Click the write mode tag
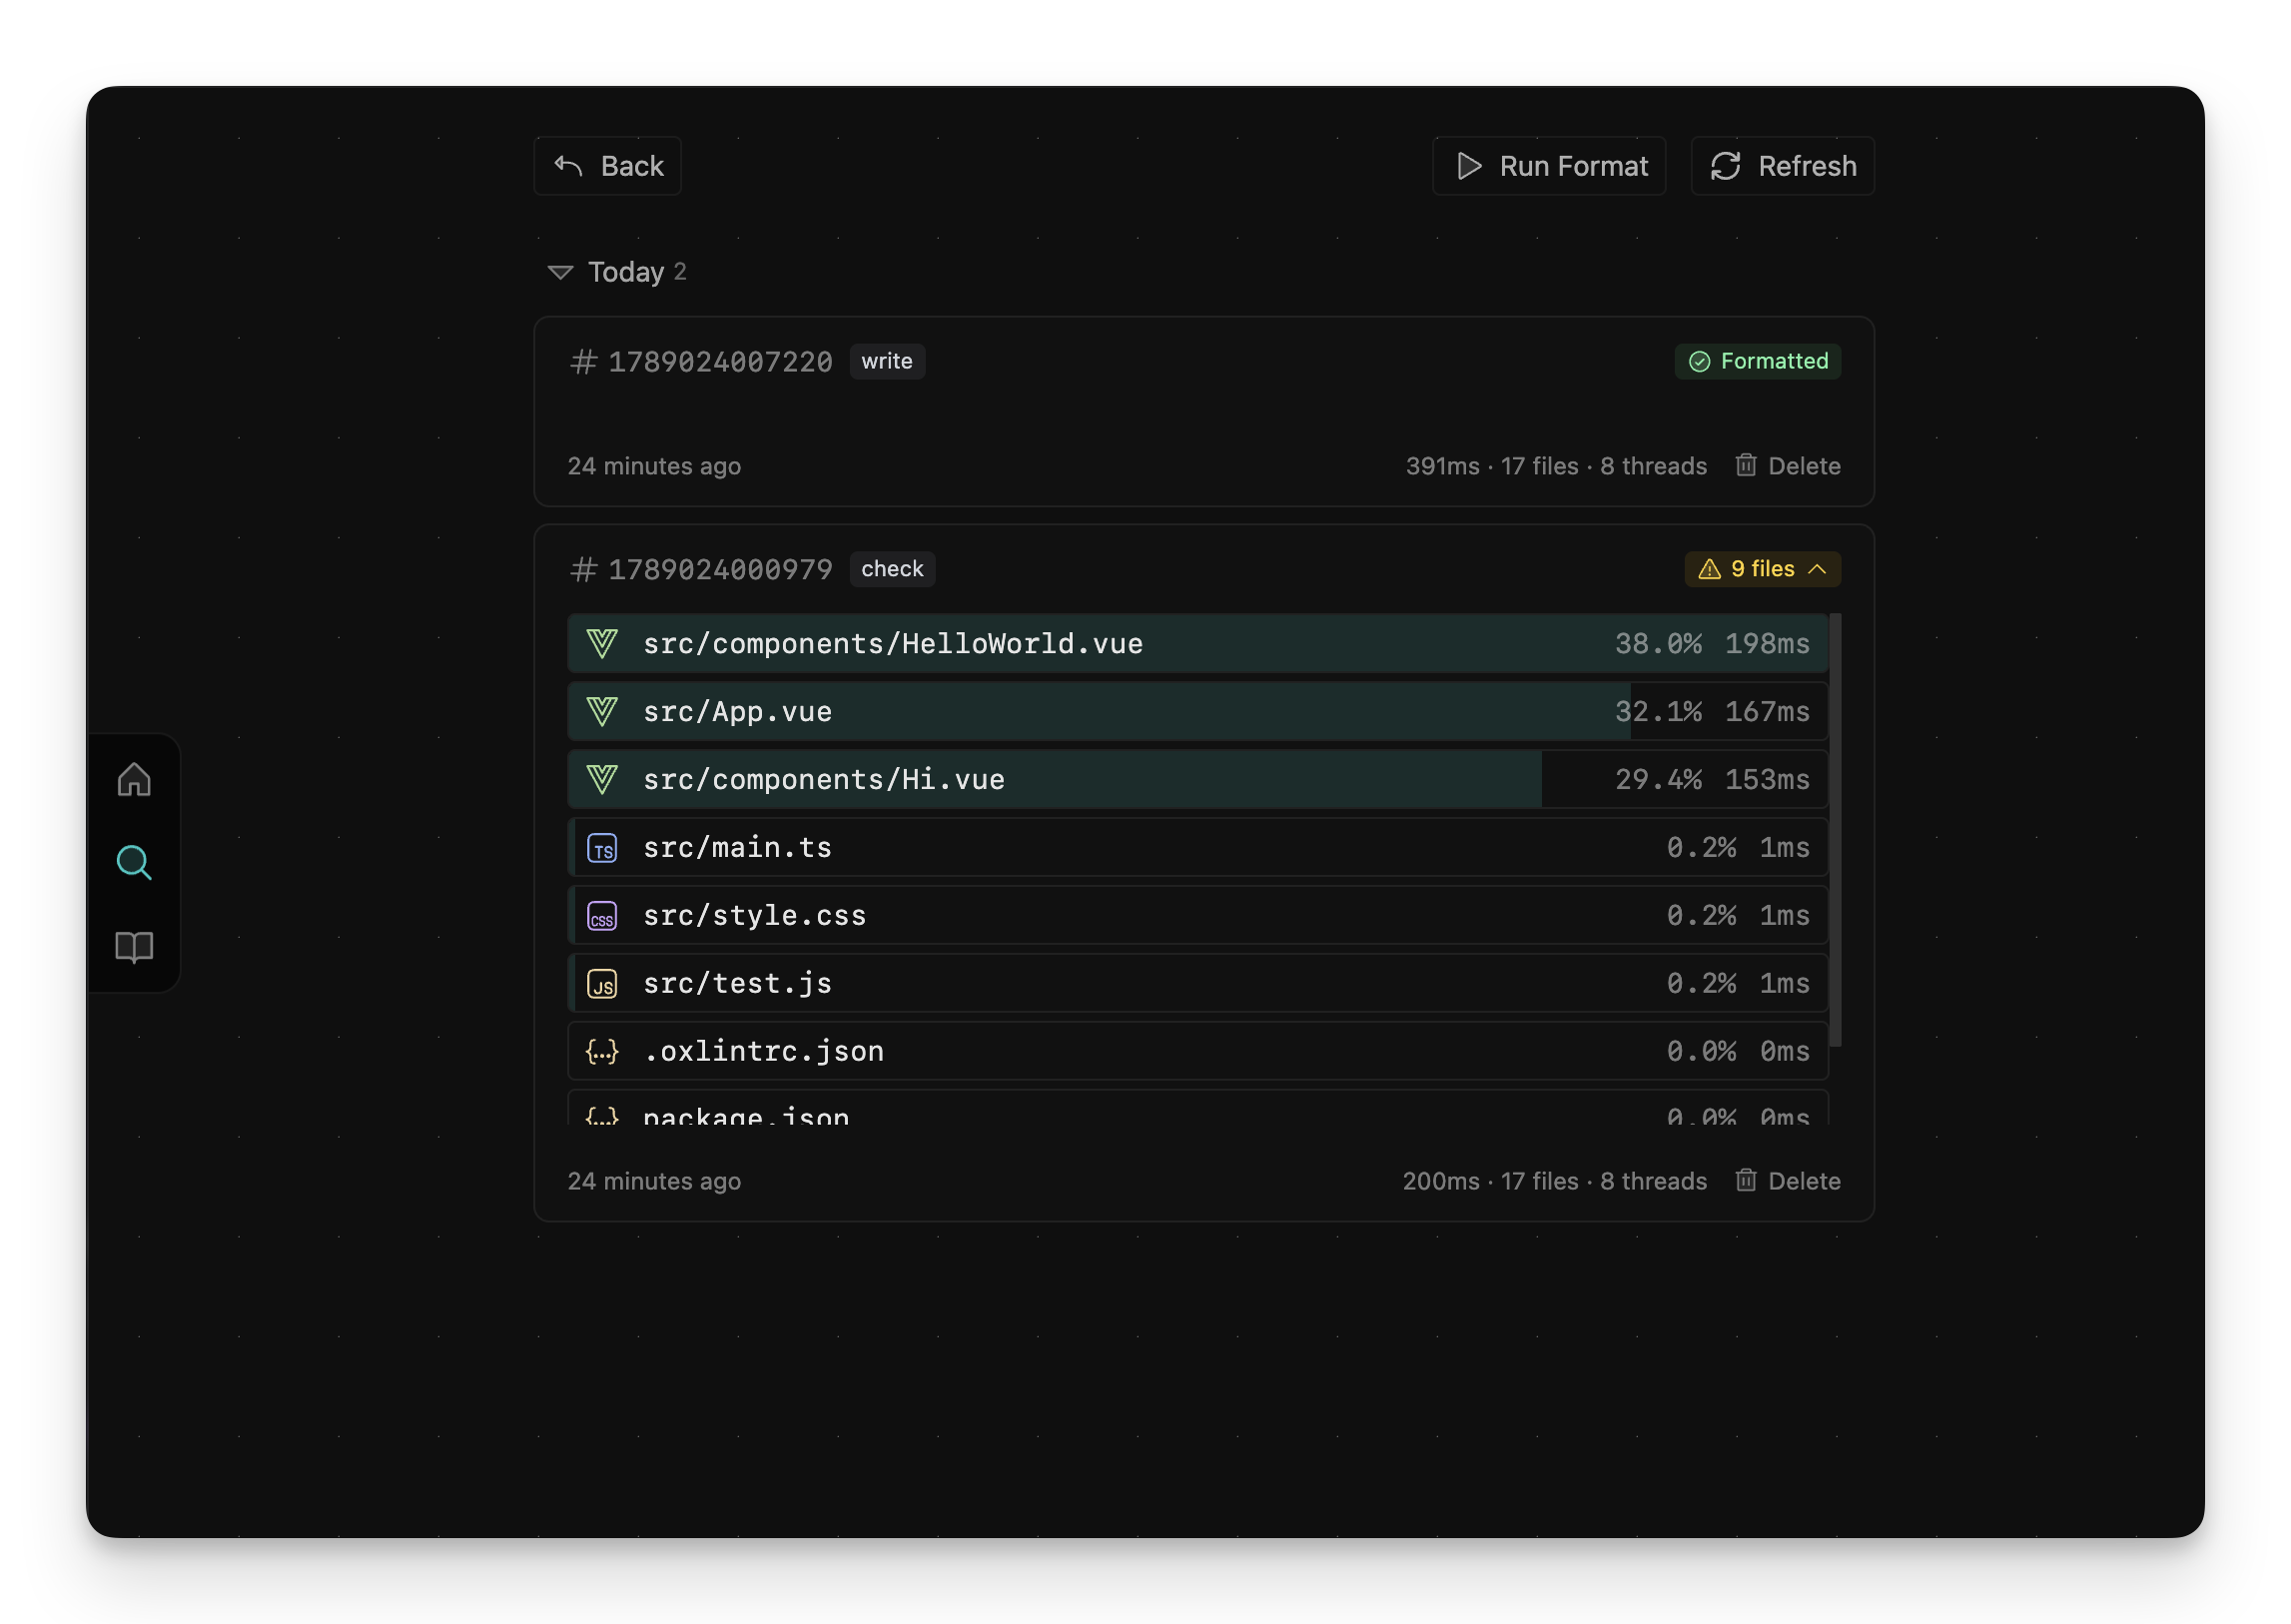Screen dimensions: 2291x1624 (887, 361)
